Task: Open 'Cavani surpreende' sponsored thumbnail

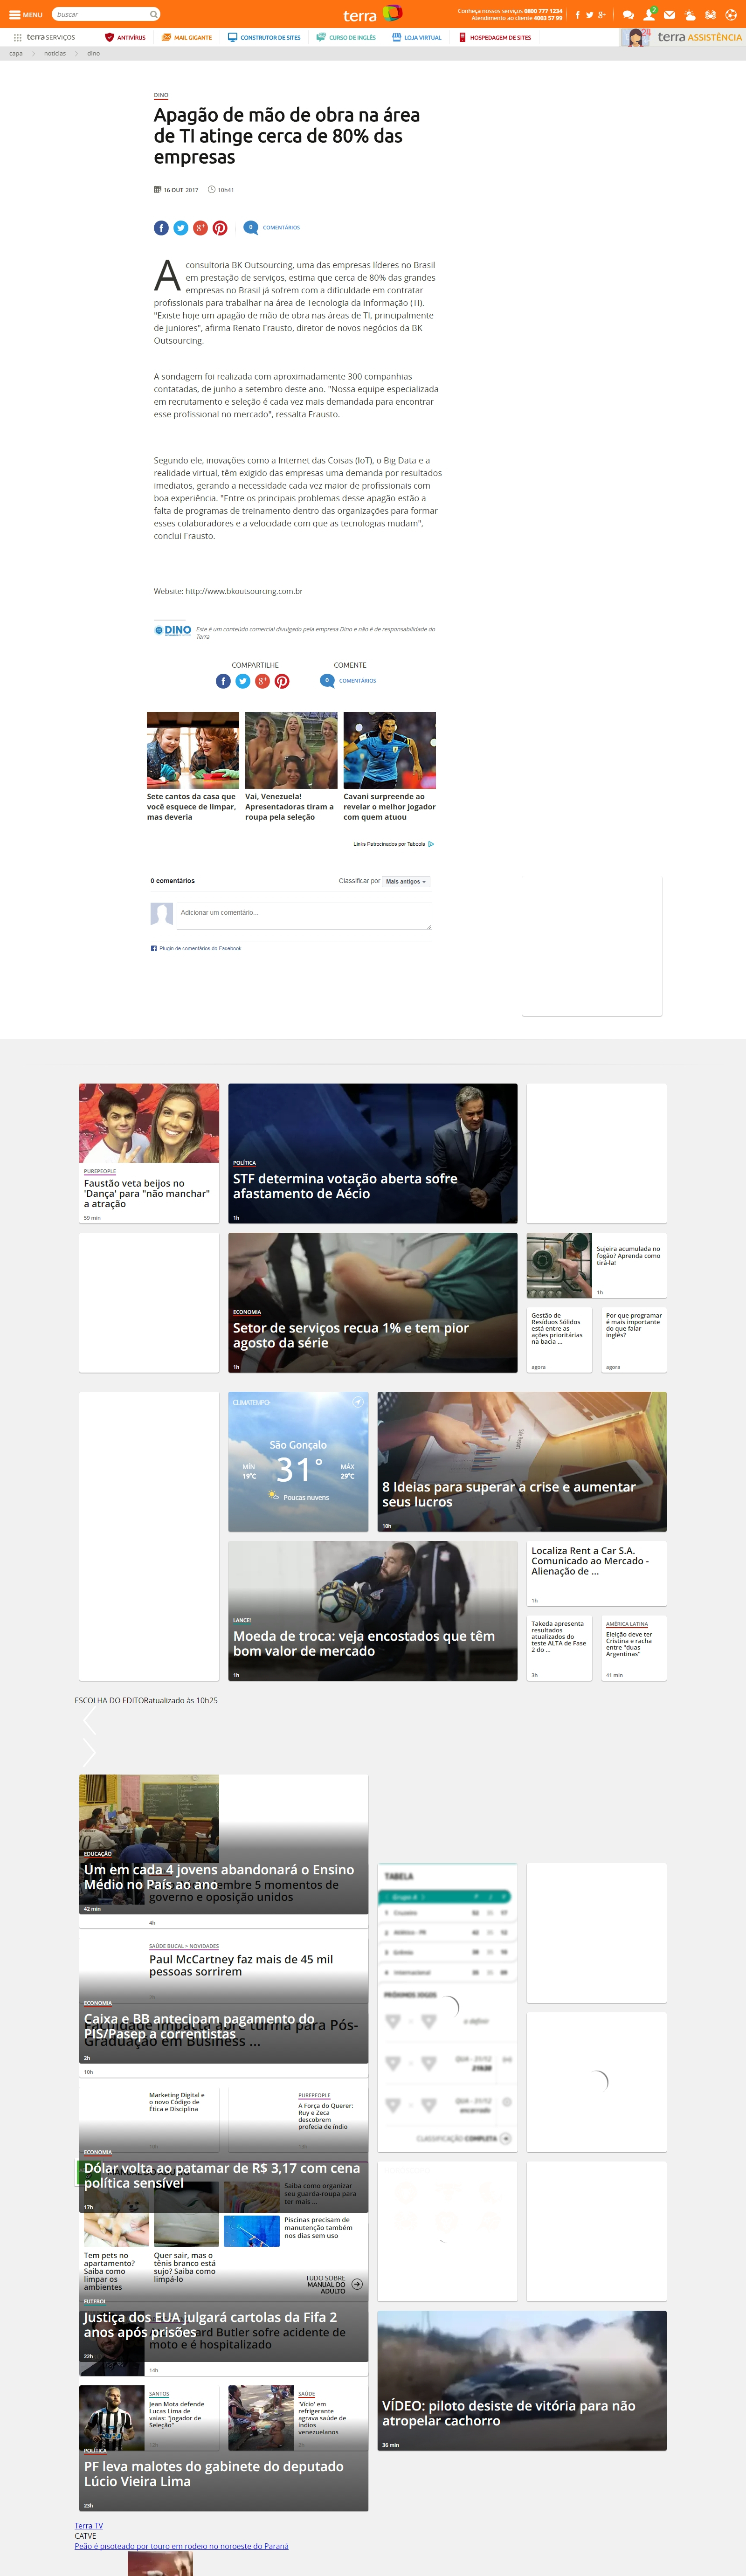Action: 390,750
